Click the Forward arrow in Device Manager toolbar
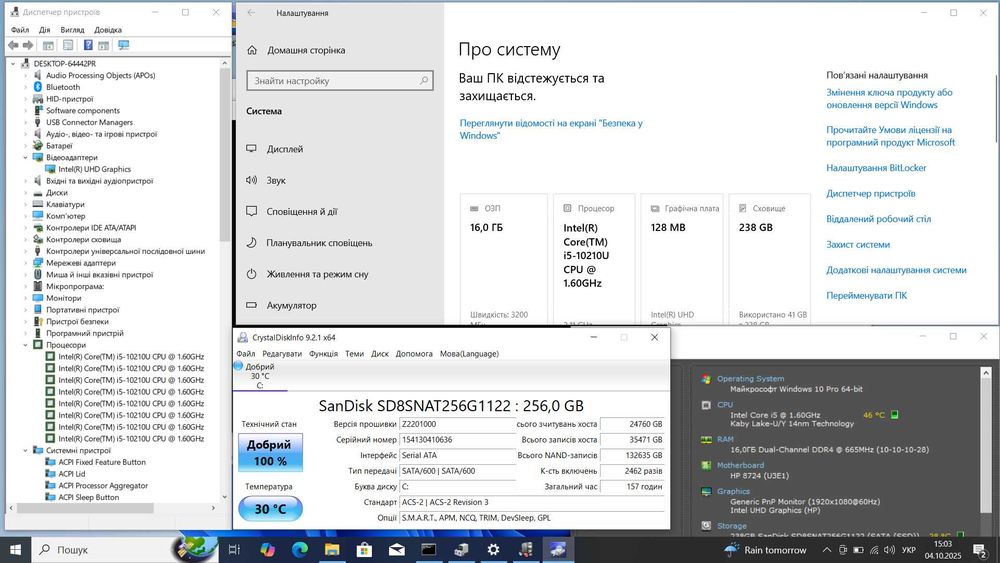Viewport: 1000px width, 563px height. 27,45
